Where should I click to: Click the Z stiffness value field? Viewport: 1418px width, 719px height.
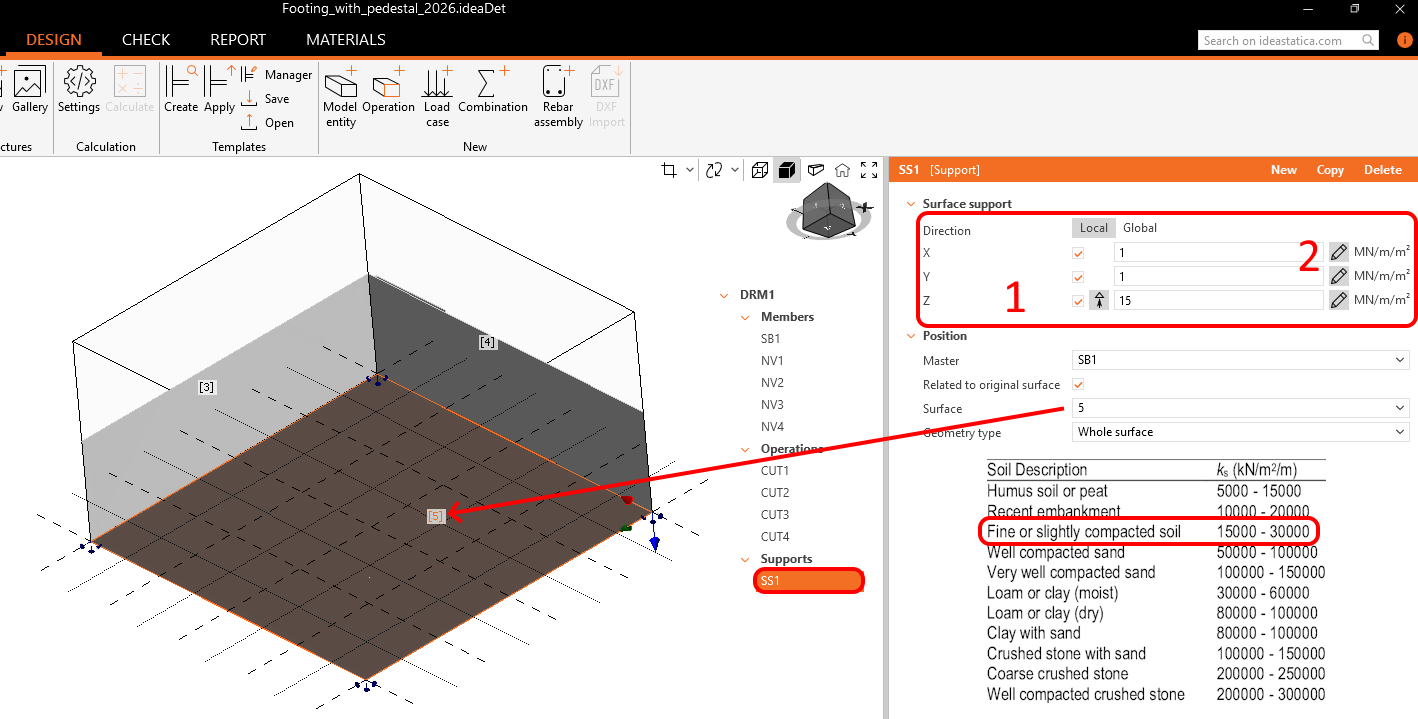point(1218,300)
